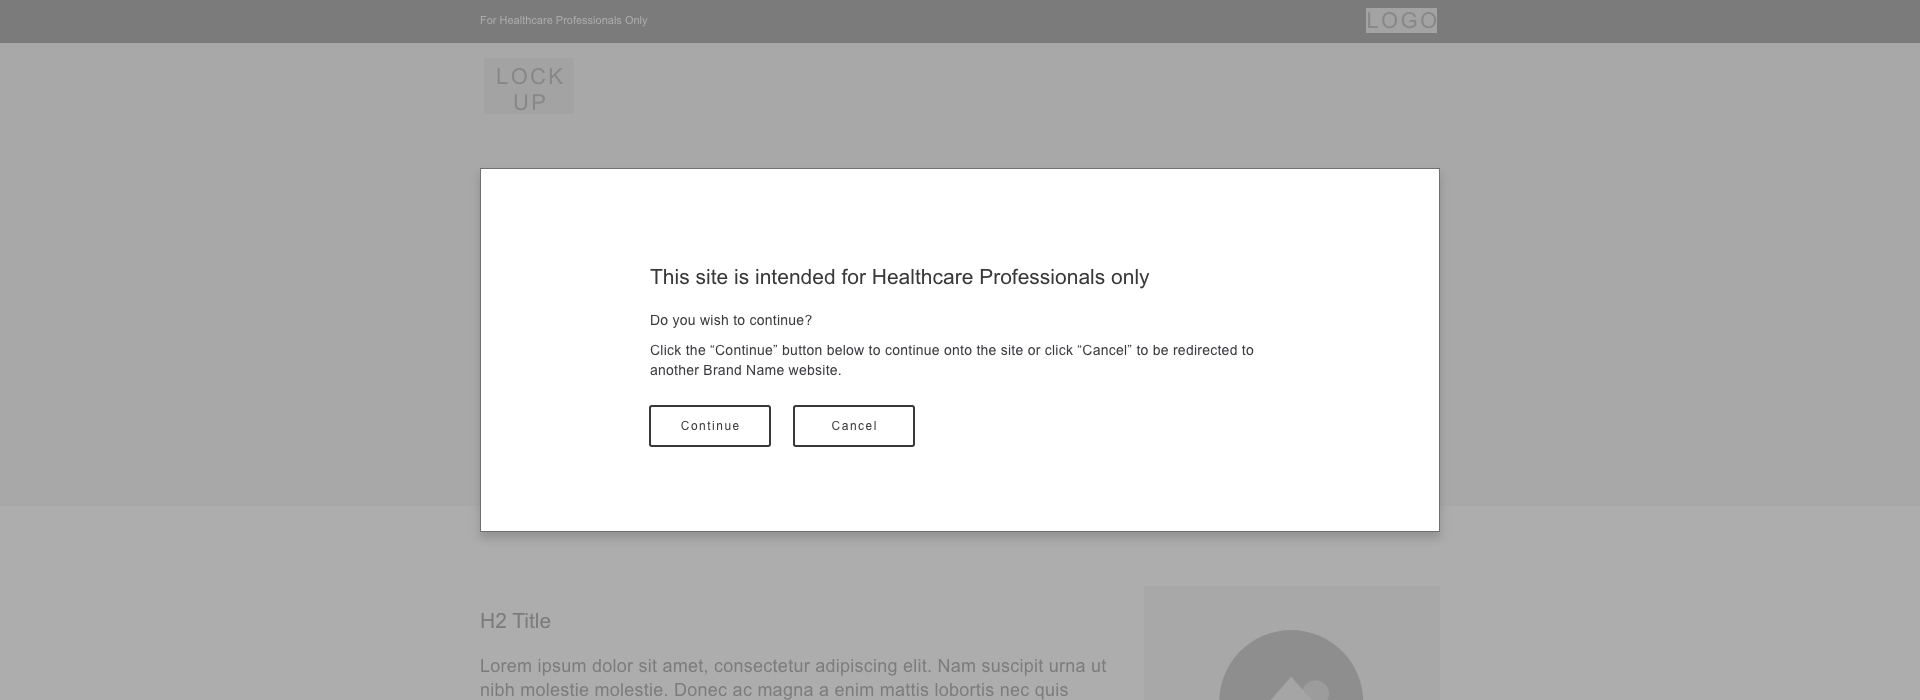Click the dimmed overlay right of the dialog
The height and width of the screenshot is (700, 1920).
click(x=1680, y=350)
